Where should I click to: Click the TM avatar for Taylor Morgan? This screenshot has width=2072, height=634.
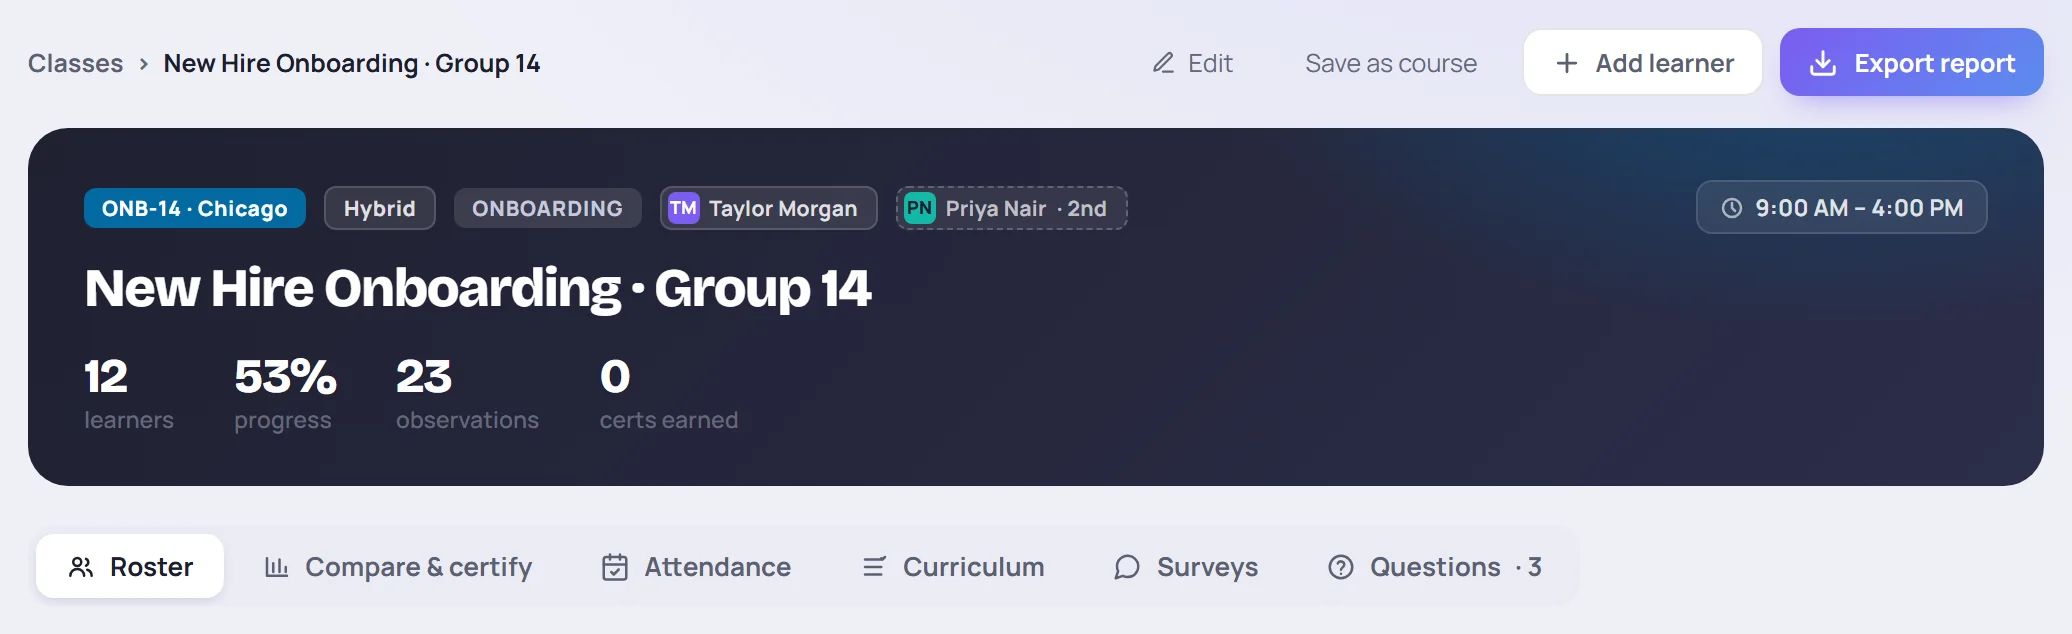click(683, 208)
